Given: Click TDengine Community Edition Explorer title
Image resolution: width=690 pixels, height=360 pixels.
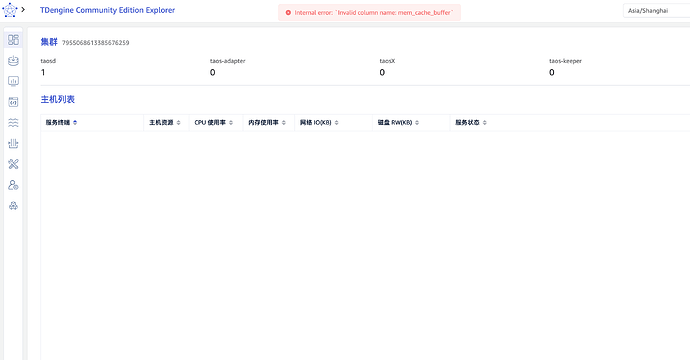Looking at the screenshot, I should pos(107,10).
